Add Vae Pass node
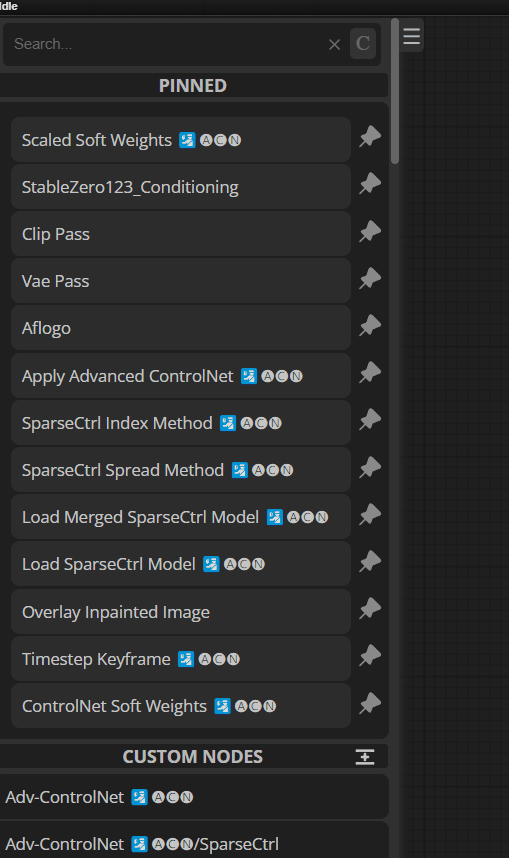This screenshot has width=509, height=858. pyautogui.click(x=181, y=281)
